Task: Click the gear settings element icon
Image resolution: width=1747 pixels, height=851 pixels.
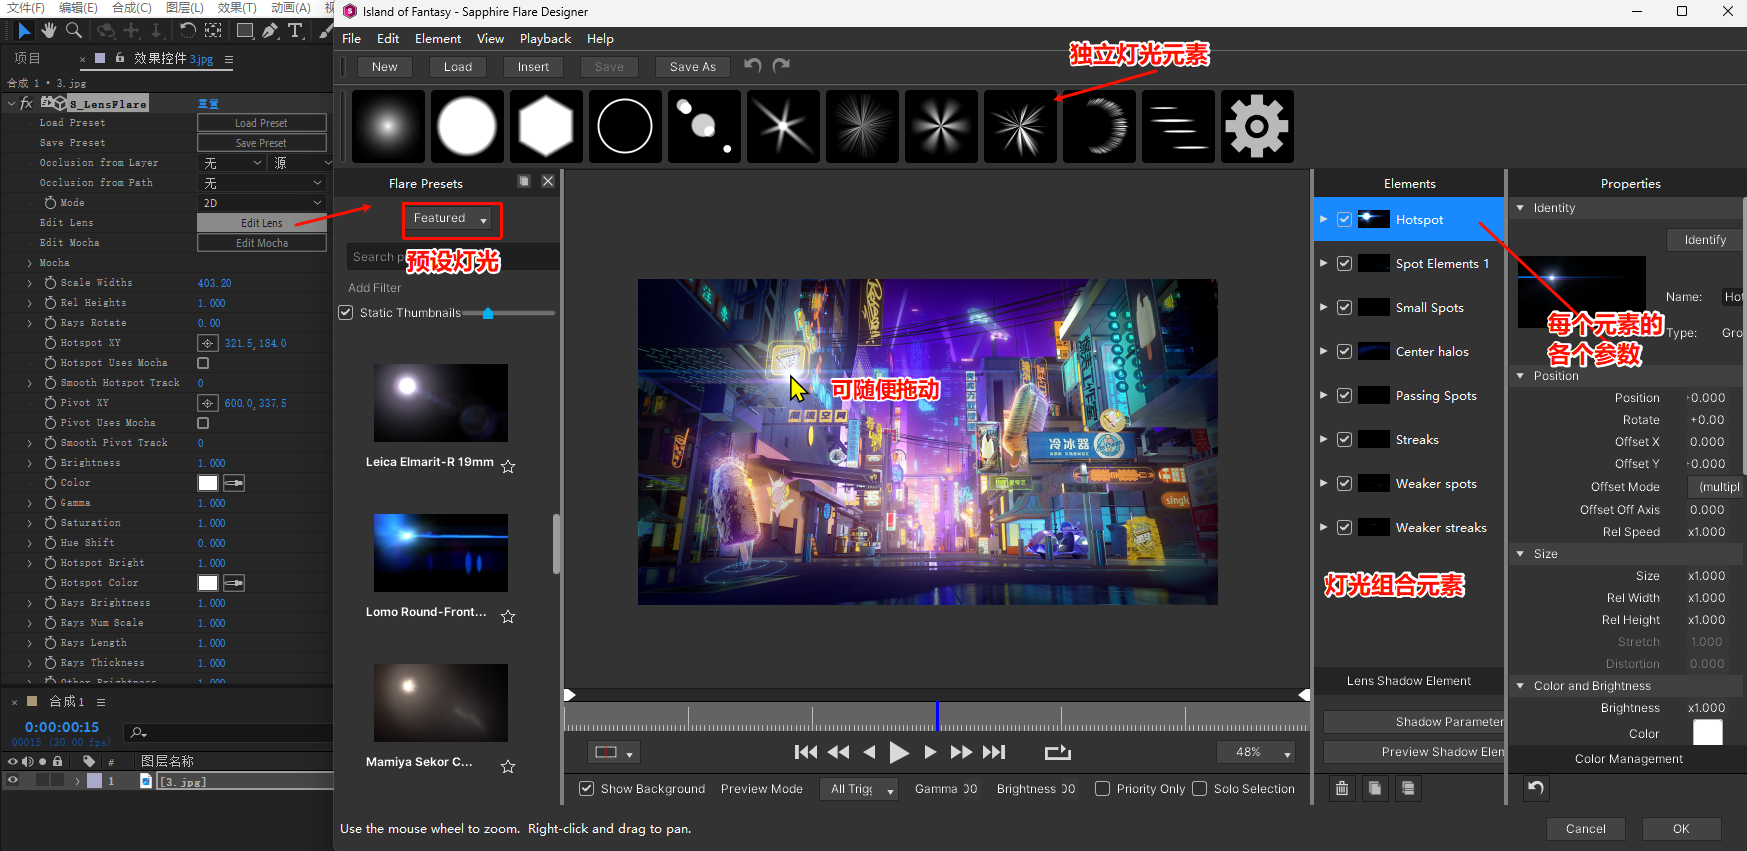Action: [1257, 127]
